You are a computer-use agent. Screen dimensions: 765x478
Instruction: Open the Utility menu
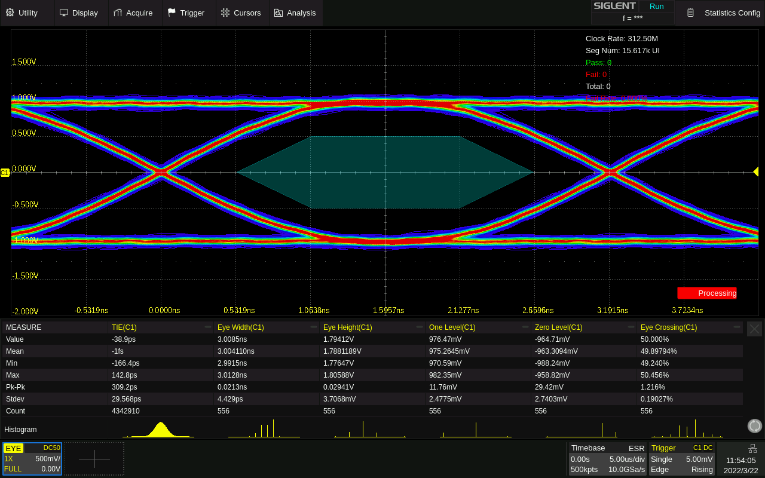22,13
